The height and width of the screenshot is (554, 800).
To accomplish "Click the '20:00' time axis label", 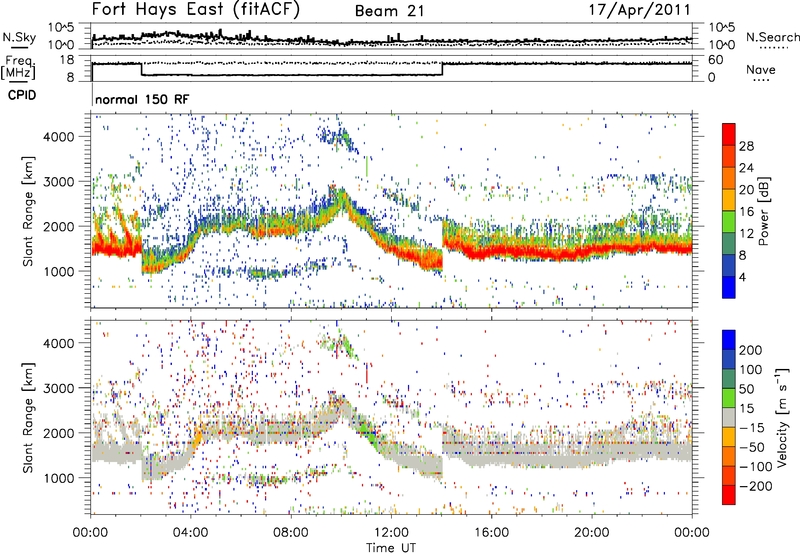I will point(591,533).
